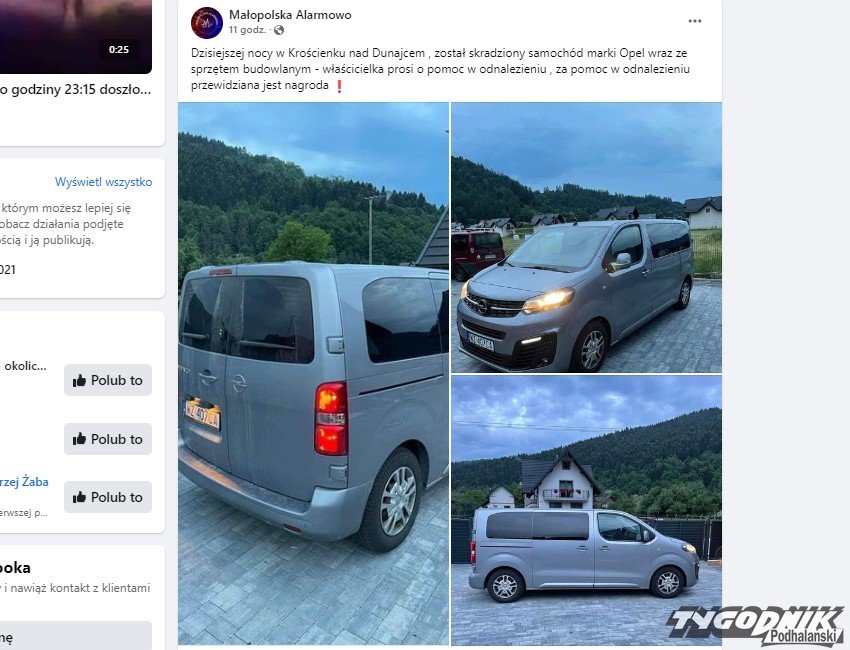Image resolution: width=850 pixels, height=650 pixels.
Task: Click the 11 godz. post timestamp
Action: point(247,30)
